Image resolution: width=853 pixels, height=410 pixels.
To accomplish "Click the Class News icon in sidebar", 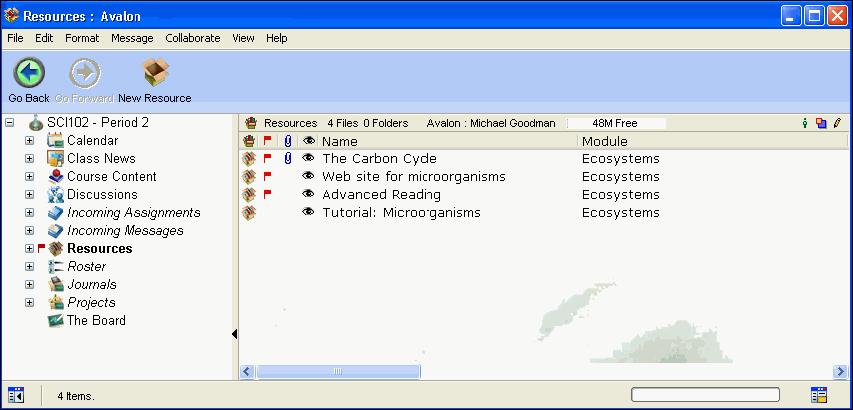I will pyautogui.click(x=56, y=159).
